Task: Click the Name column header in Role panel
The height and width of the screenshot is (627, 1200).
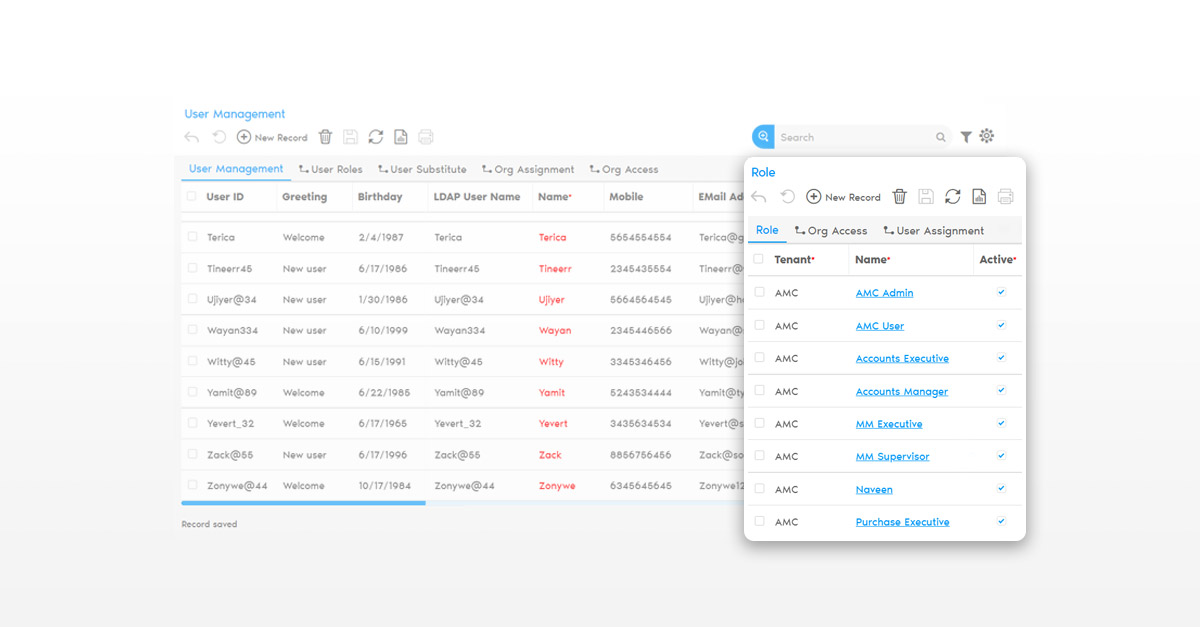Action: pyautogui.click(x=873, y=259)
